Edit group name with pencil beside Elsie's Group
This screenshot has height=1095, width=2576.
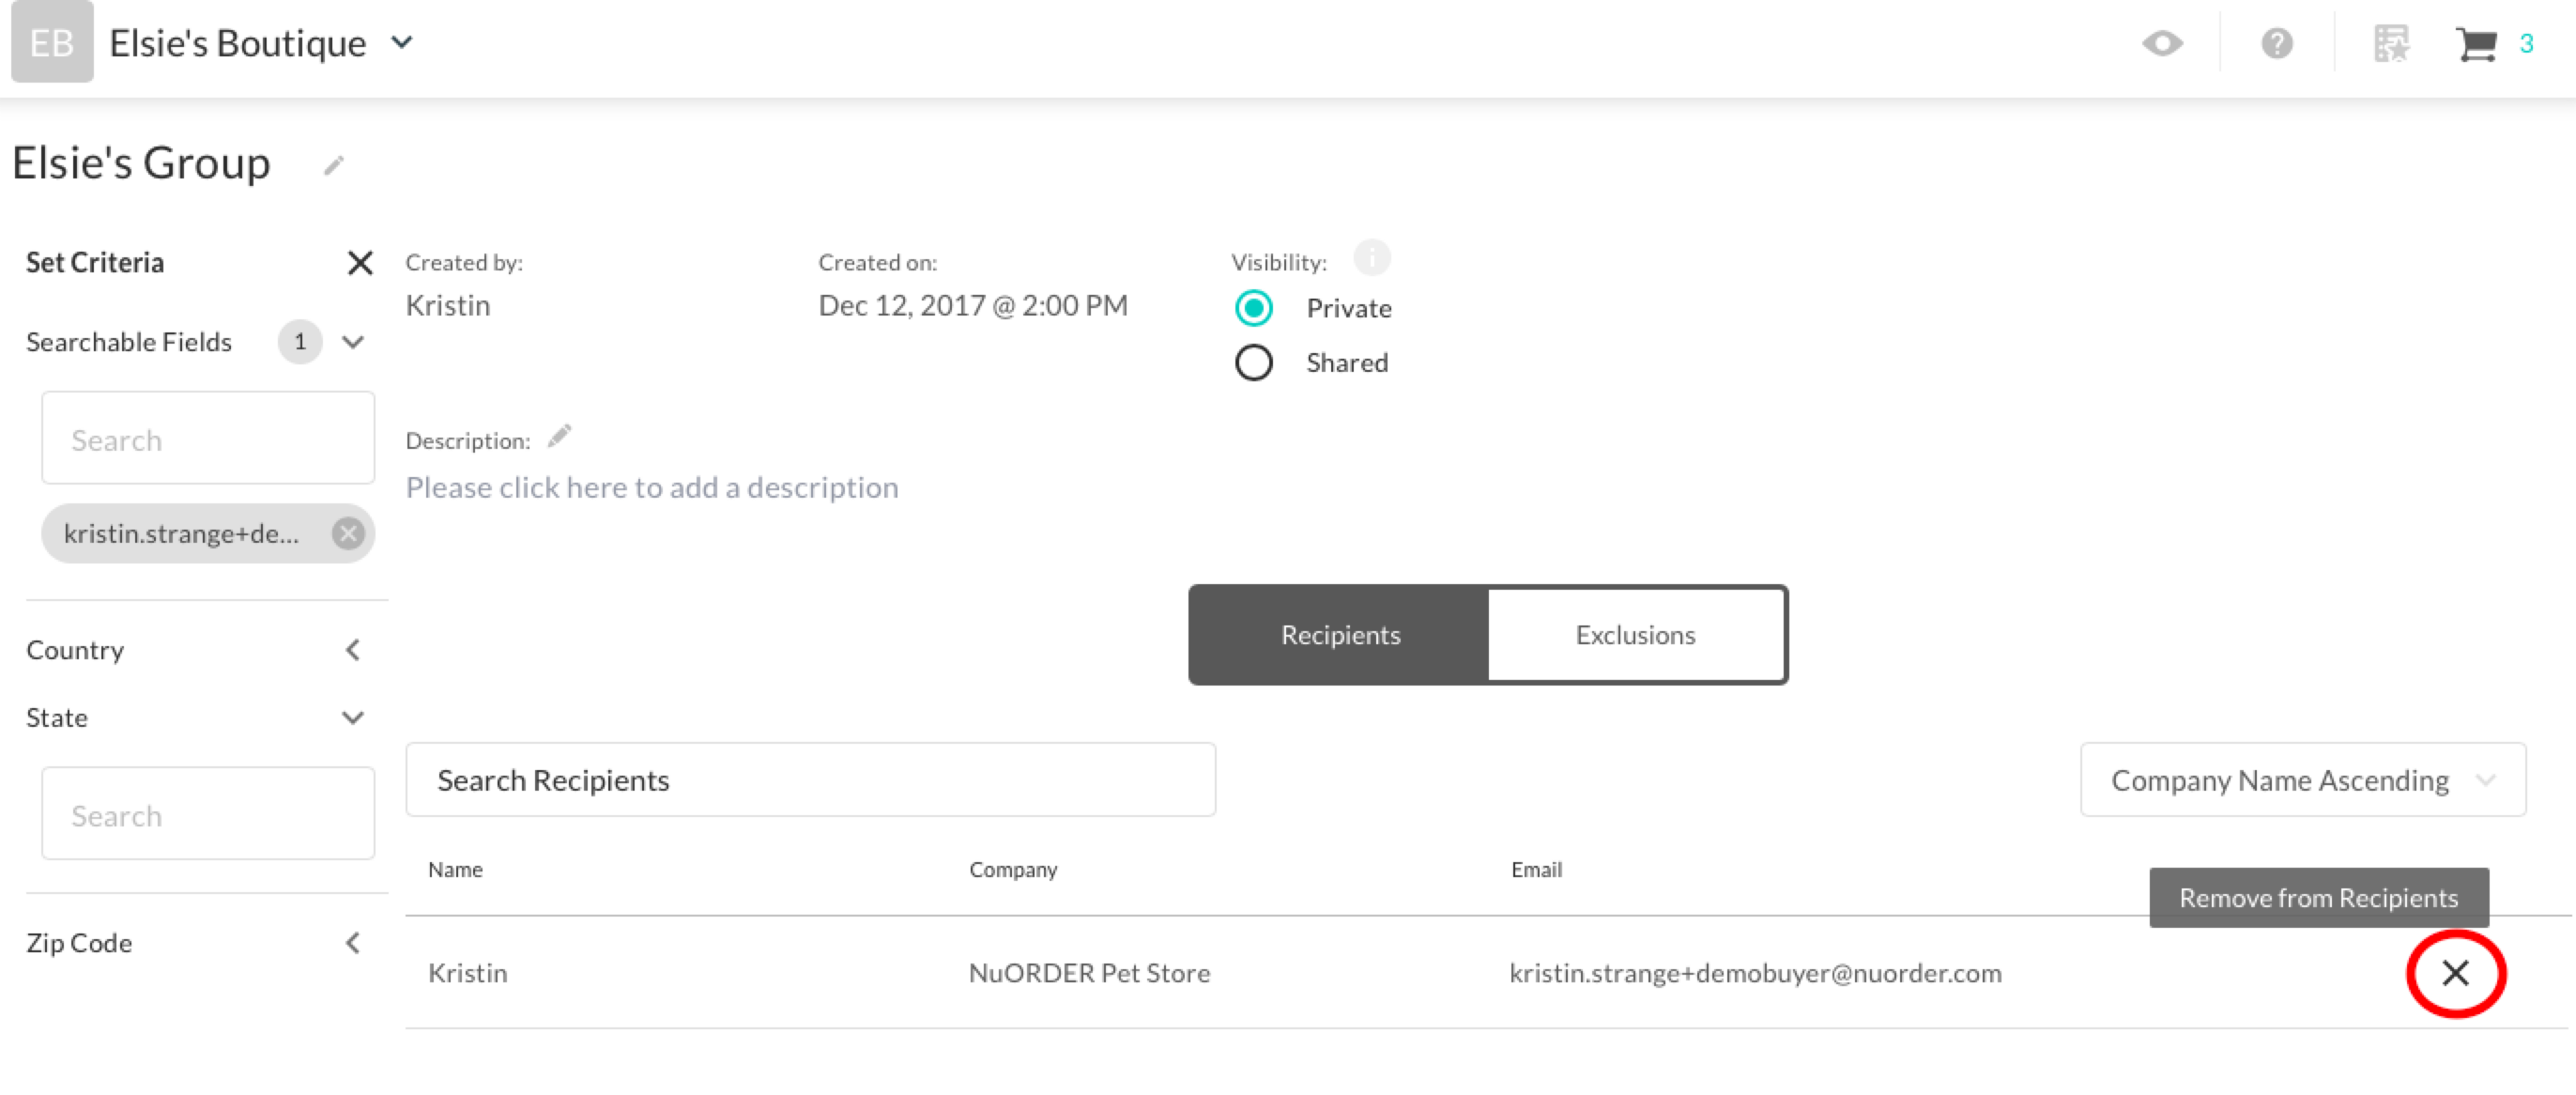(x=334, y=165)
